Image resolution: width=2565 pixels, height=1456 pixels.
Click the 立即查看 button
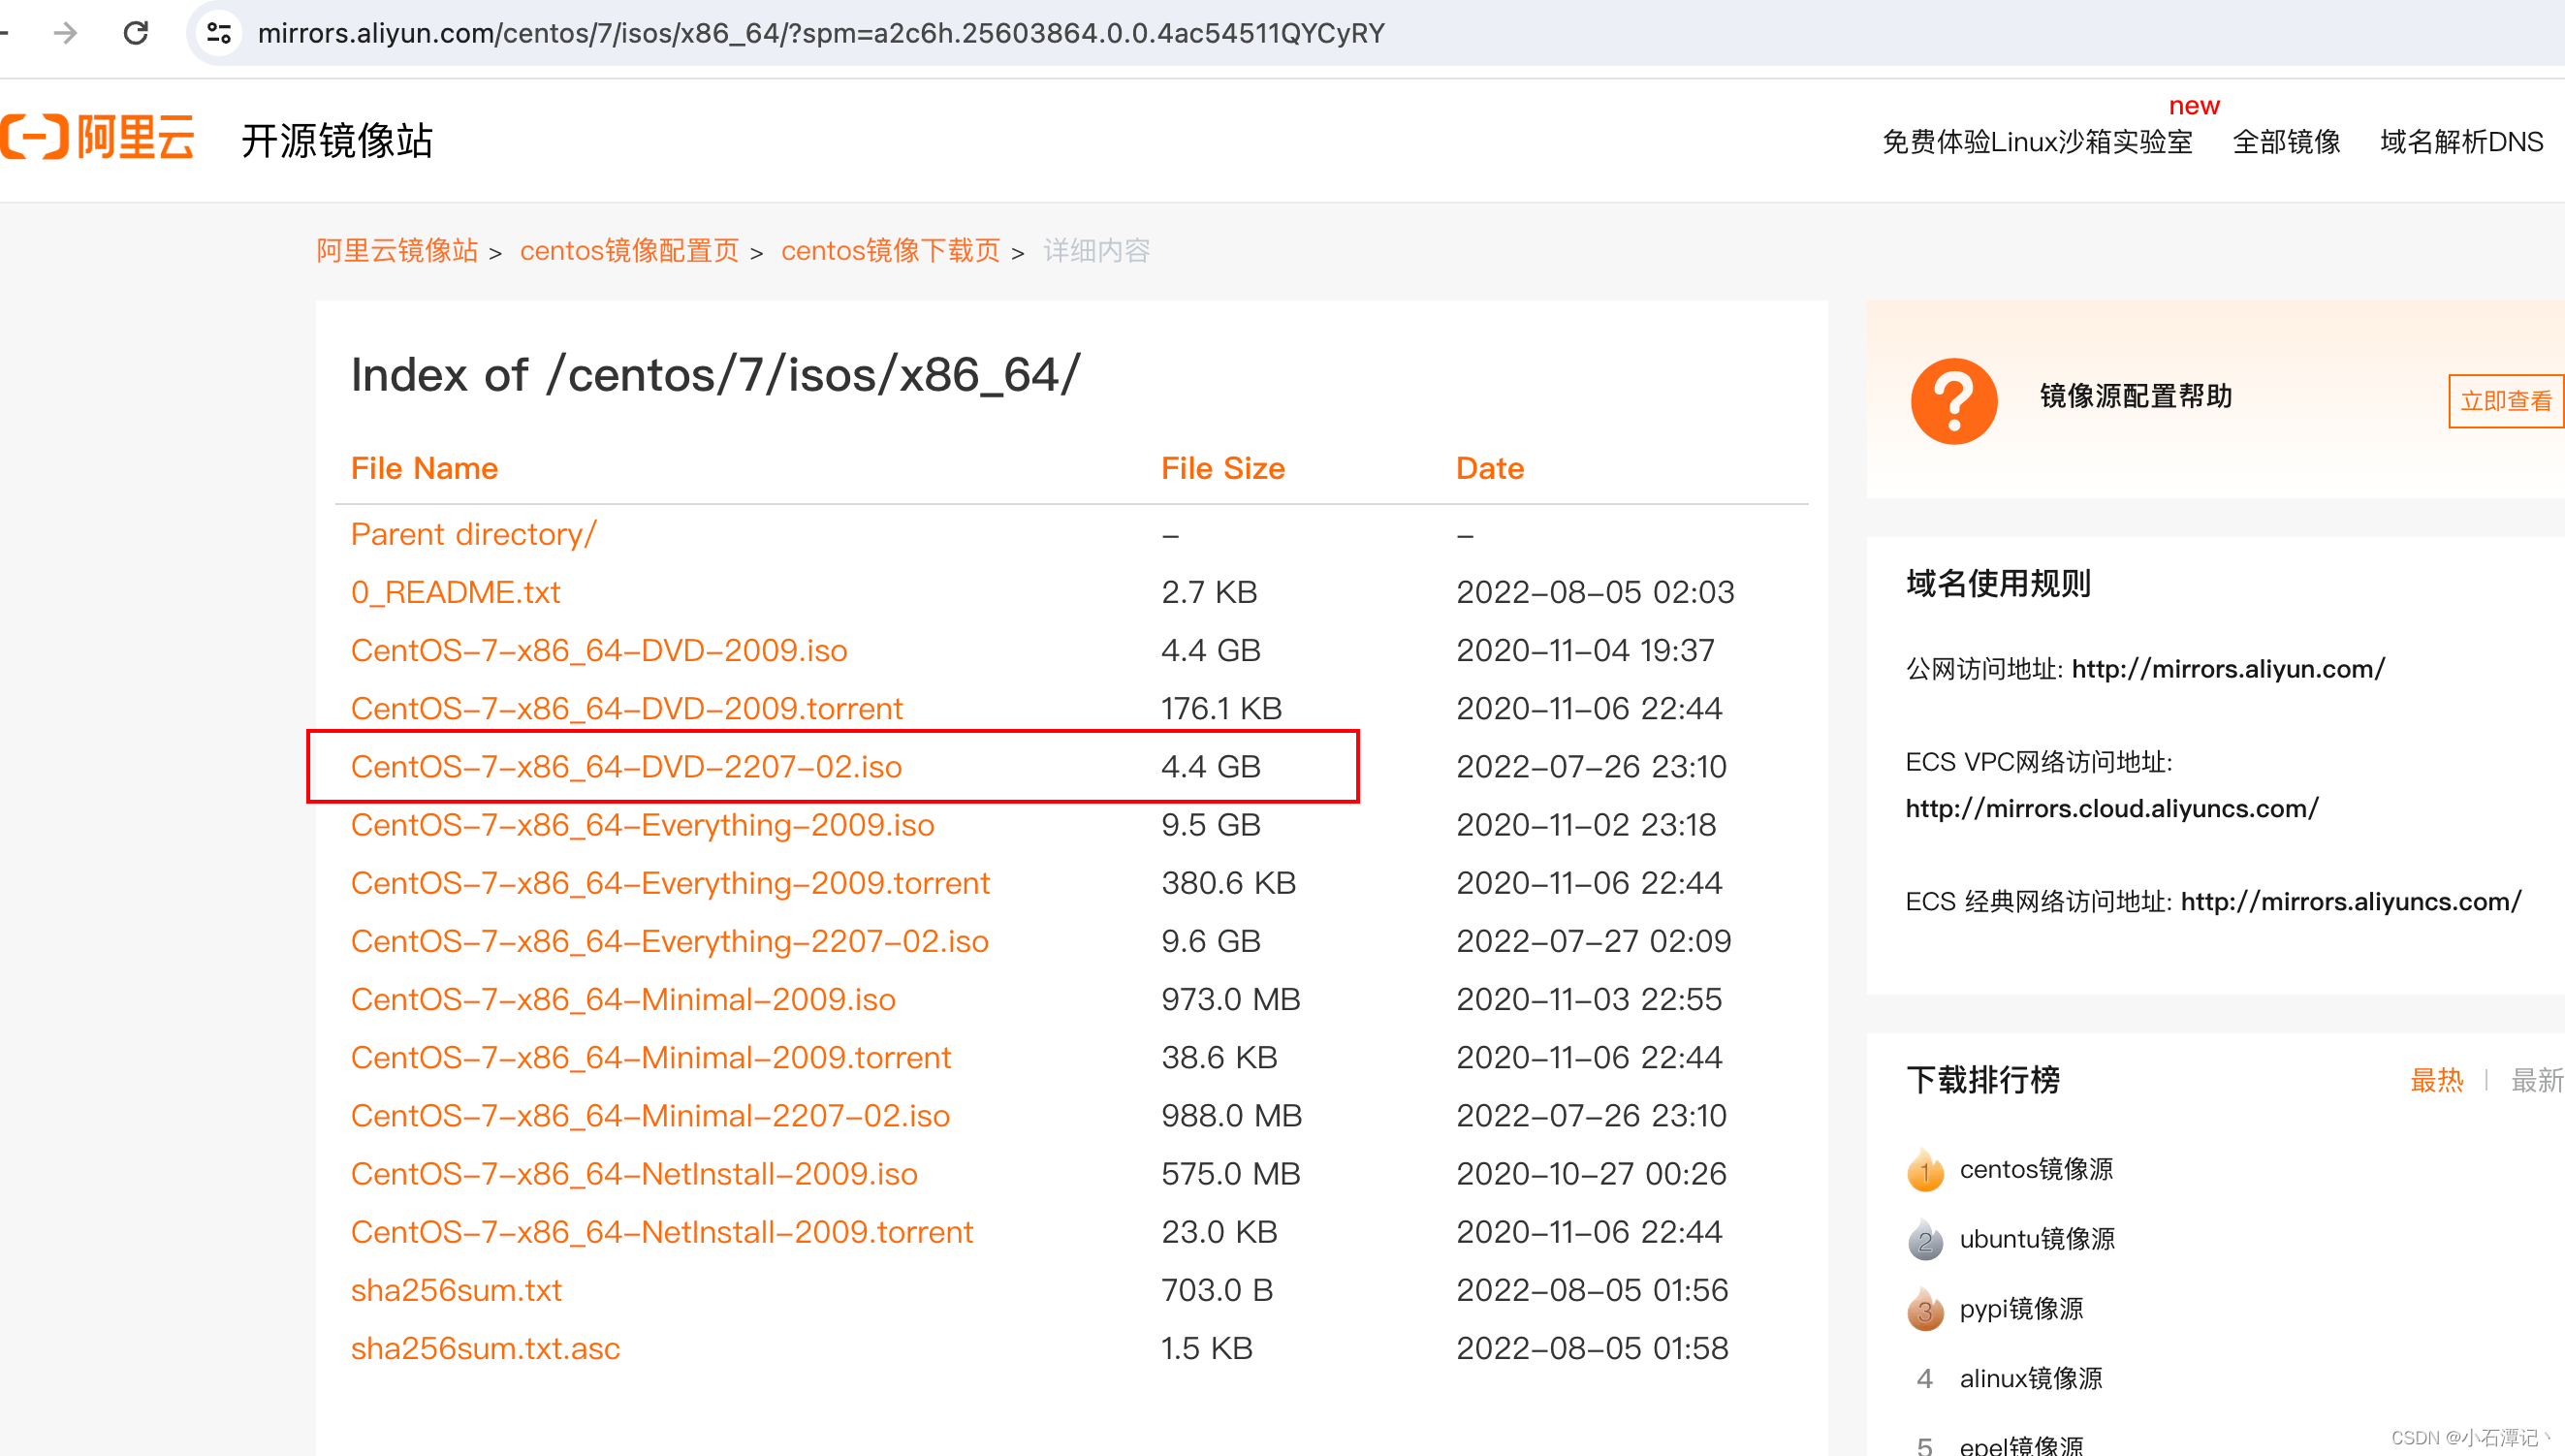pos(2505,401)
